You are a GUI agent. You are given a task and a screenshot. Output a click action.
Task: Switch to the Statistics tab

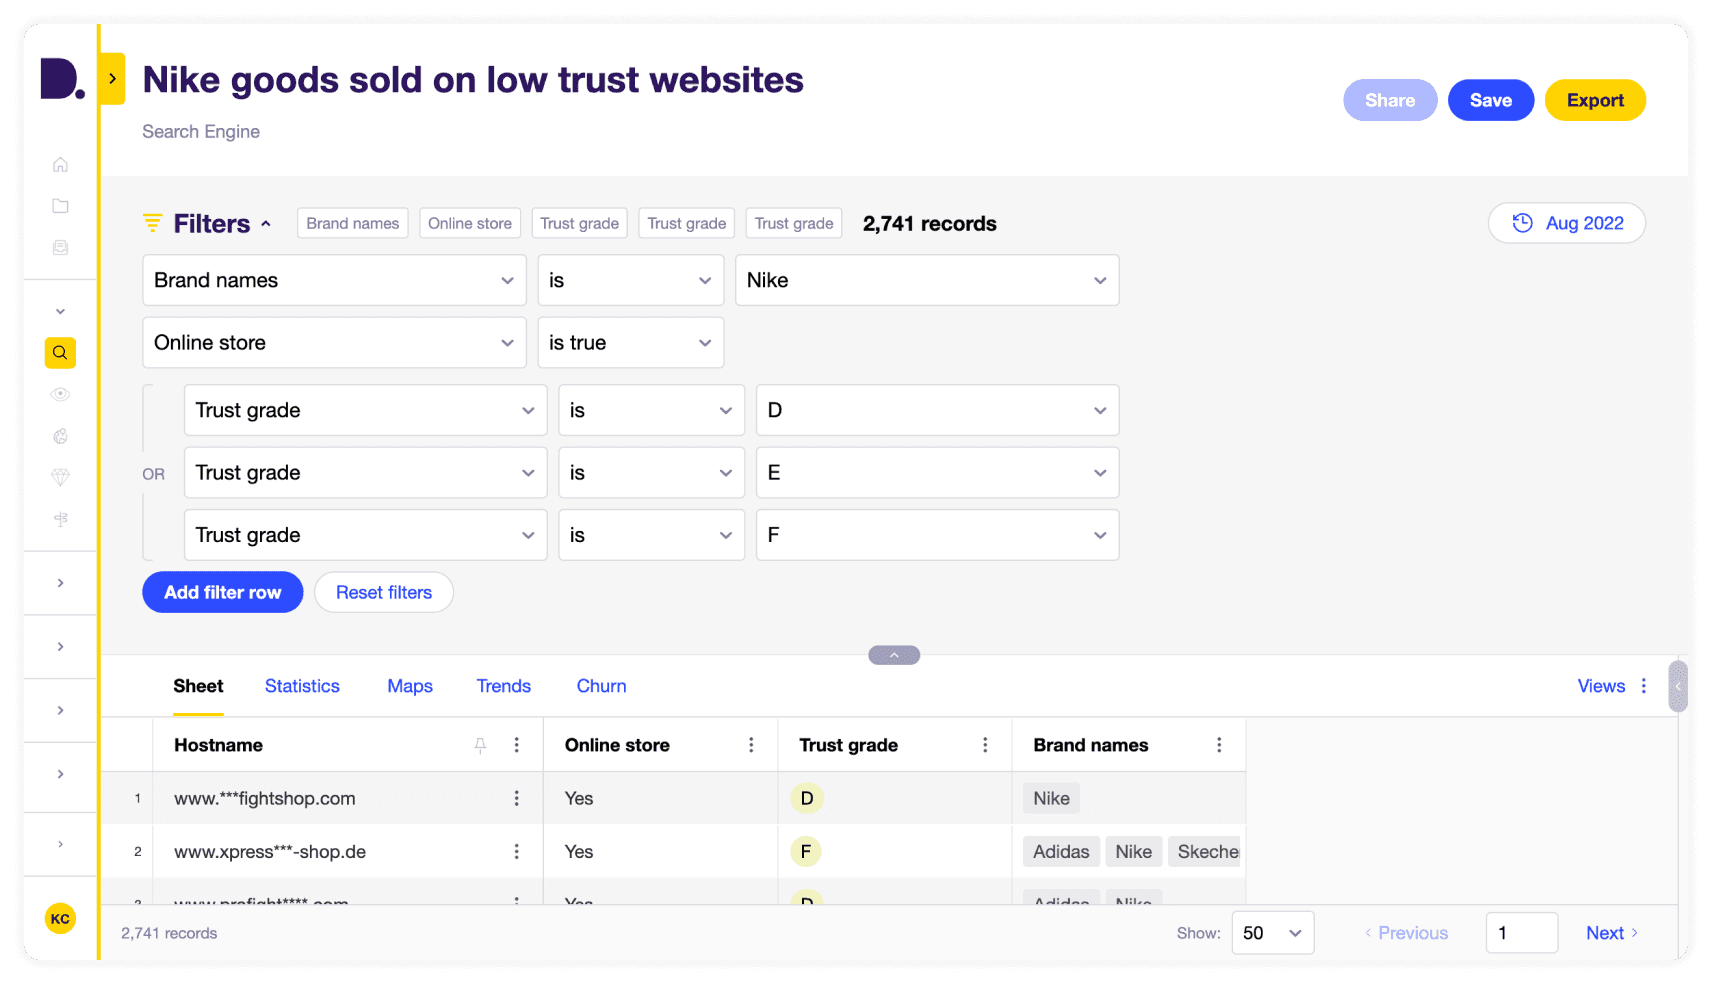click(302, 686)
